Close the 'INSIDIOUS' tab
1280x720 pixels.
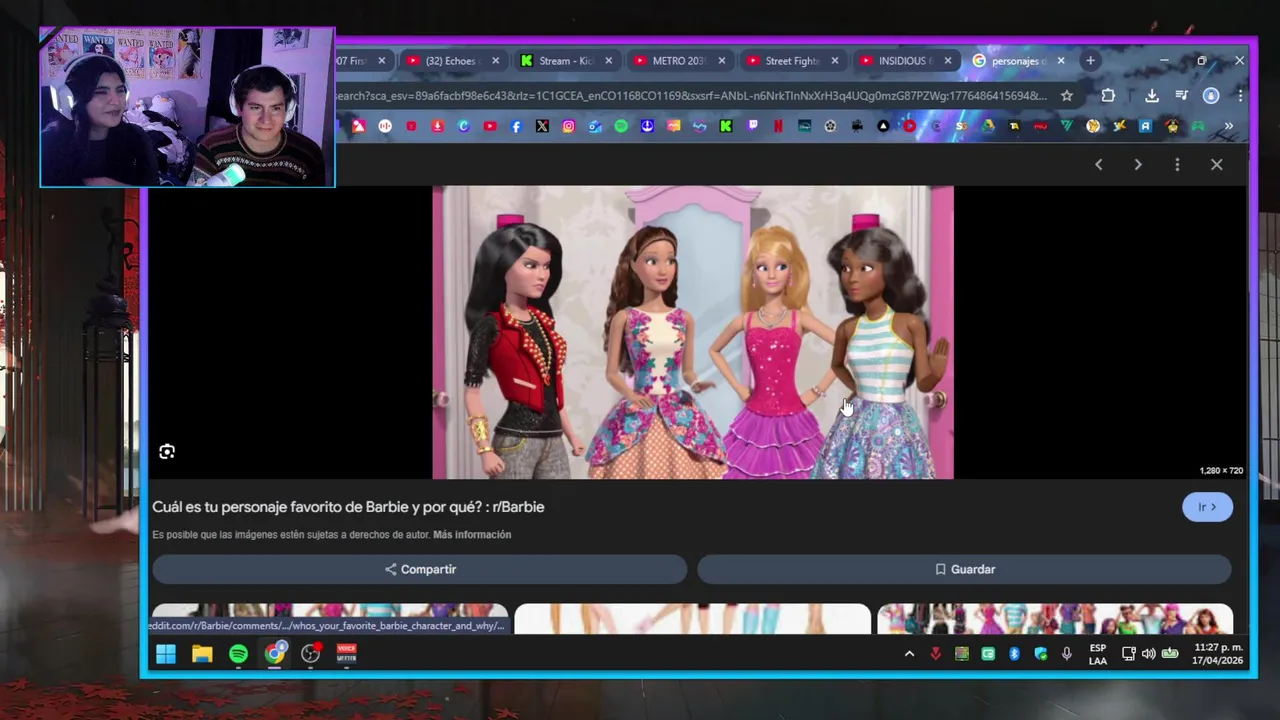(948, 61)
